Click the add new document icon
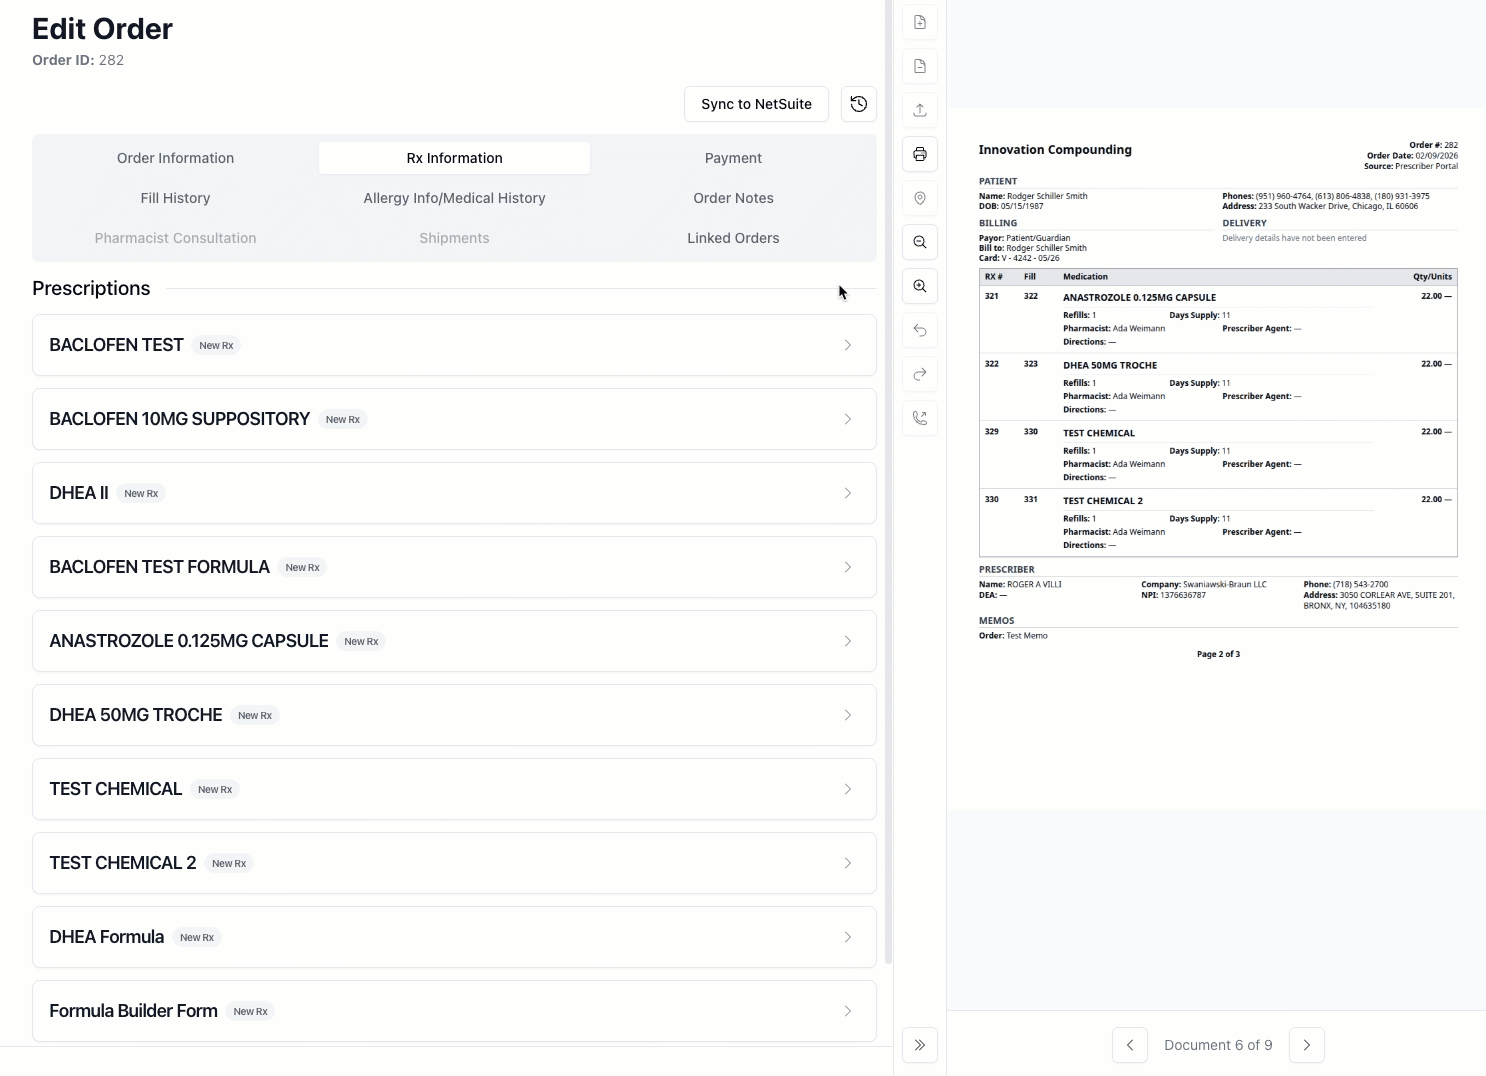The image size is (1486, 1076). (x=919, y=21)
